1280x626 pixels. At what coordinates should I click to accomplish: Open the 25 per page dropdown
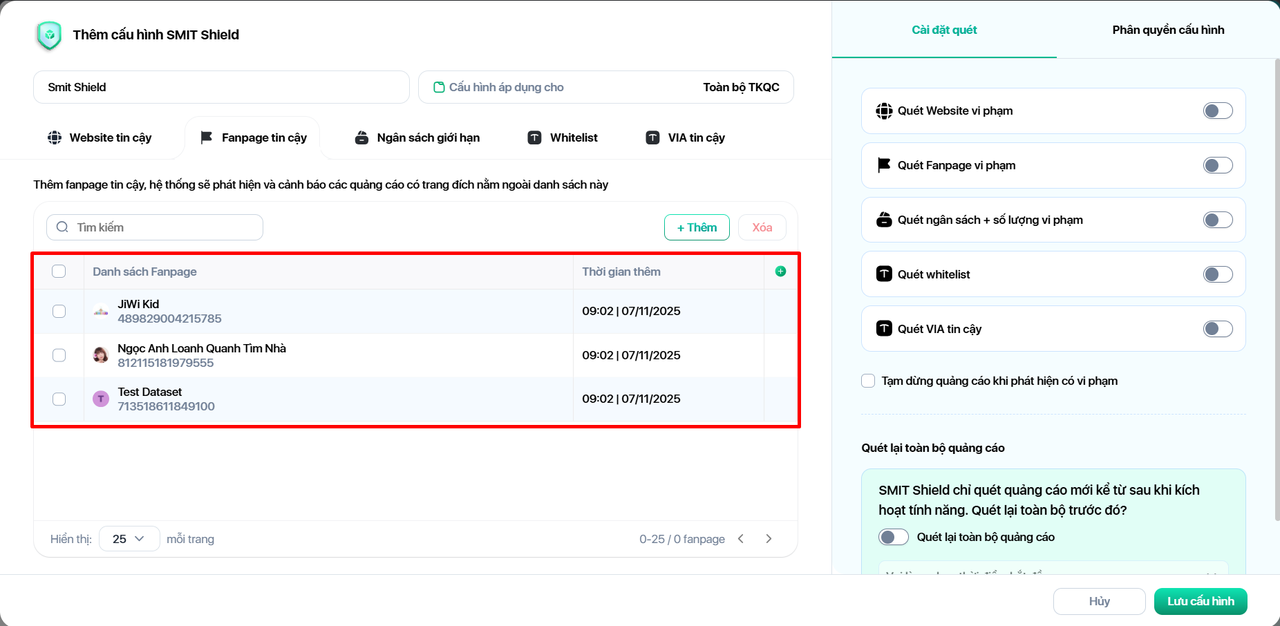[129, 539]
